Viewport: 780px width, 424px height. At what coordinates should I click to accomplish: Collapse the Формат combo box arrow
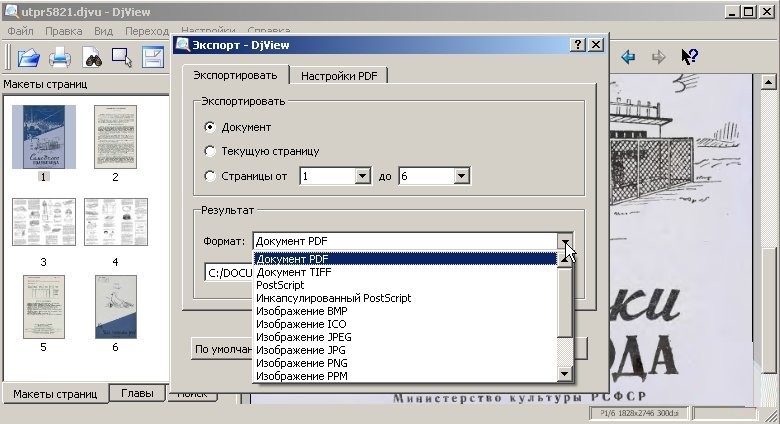tap(566, 241)
